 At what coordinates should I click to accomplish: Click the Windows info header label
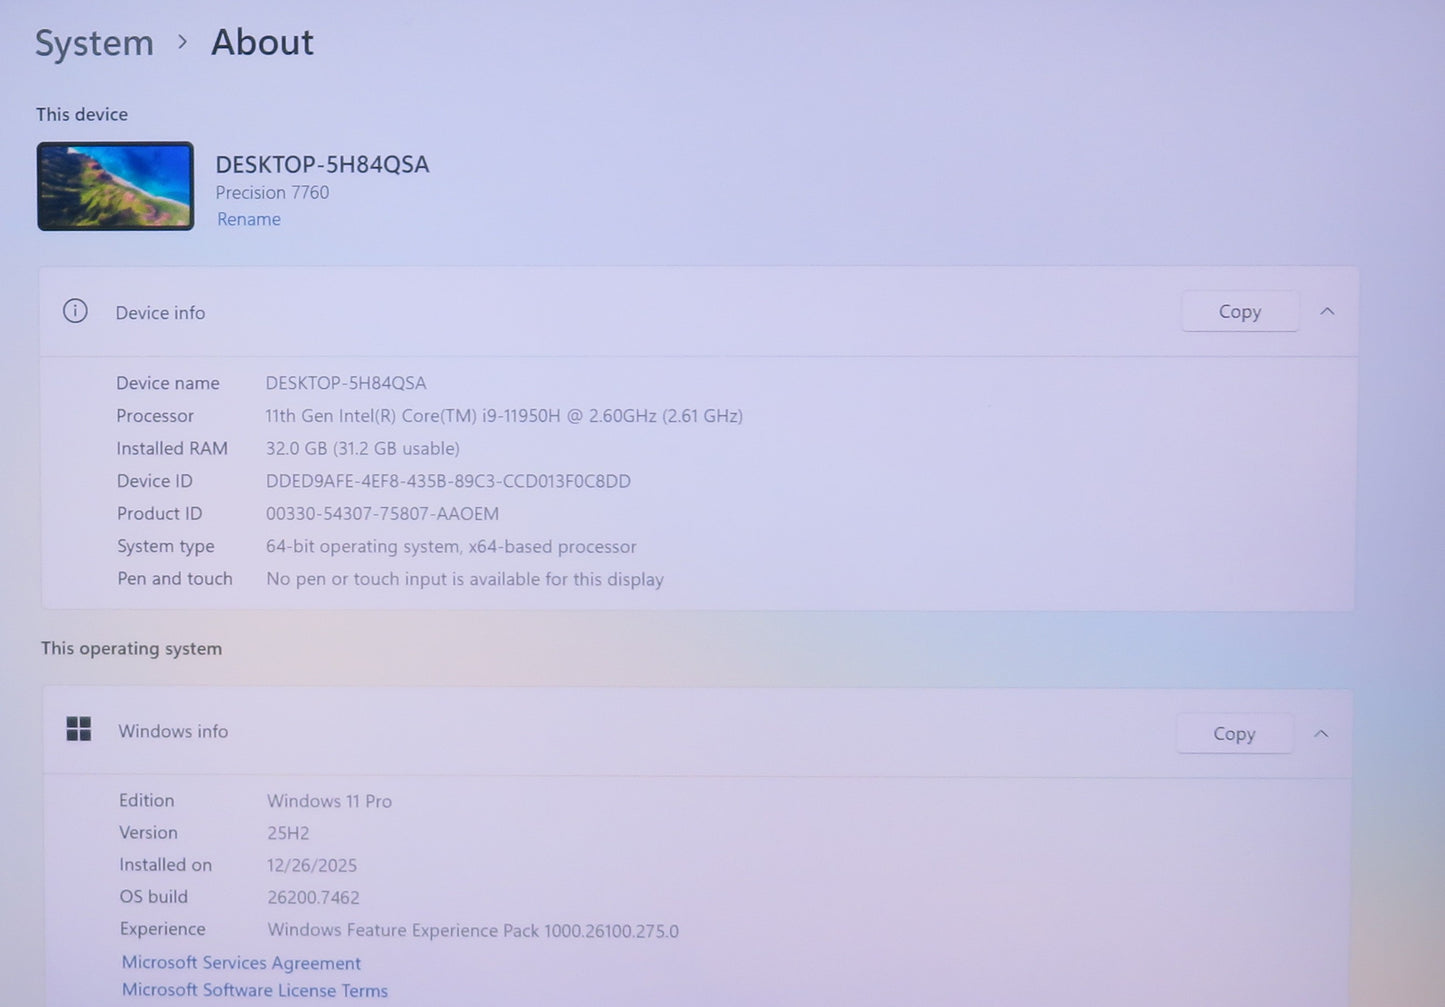173,731
